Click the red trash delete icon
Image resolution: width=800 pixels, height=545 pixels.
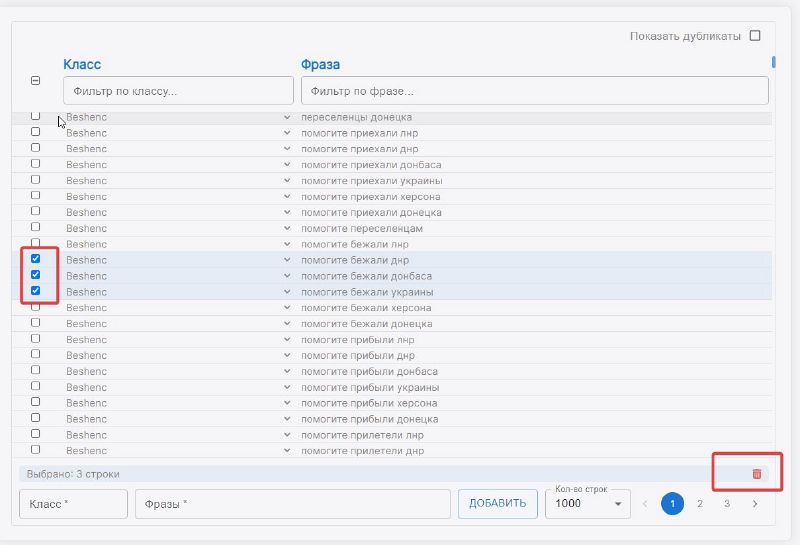click(x=756, y=474)
